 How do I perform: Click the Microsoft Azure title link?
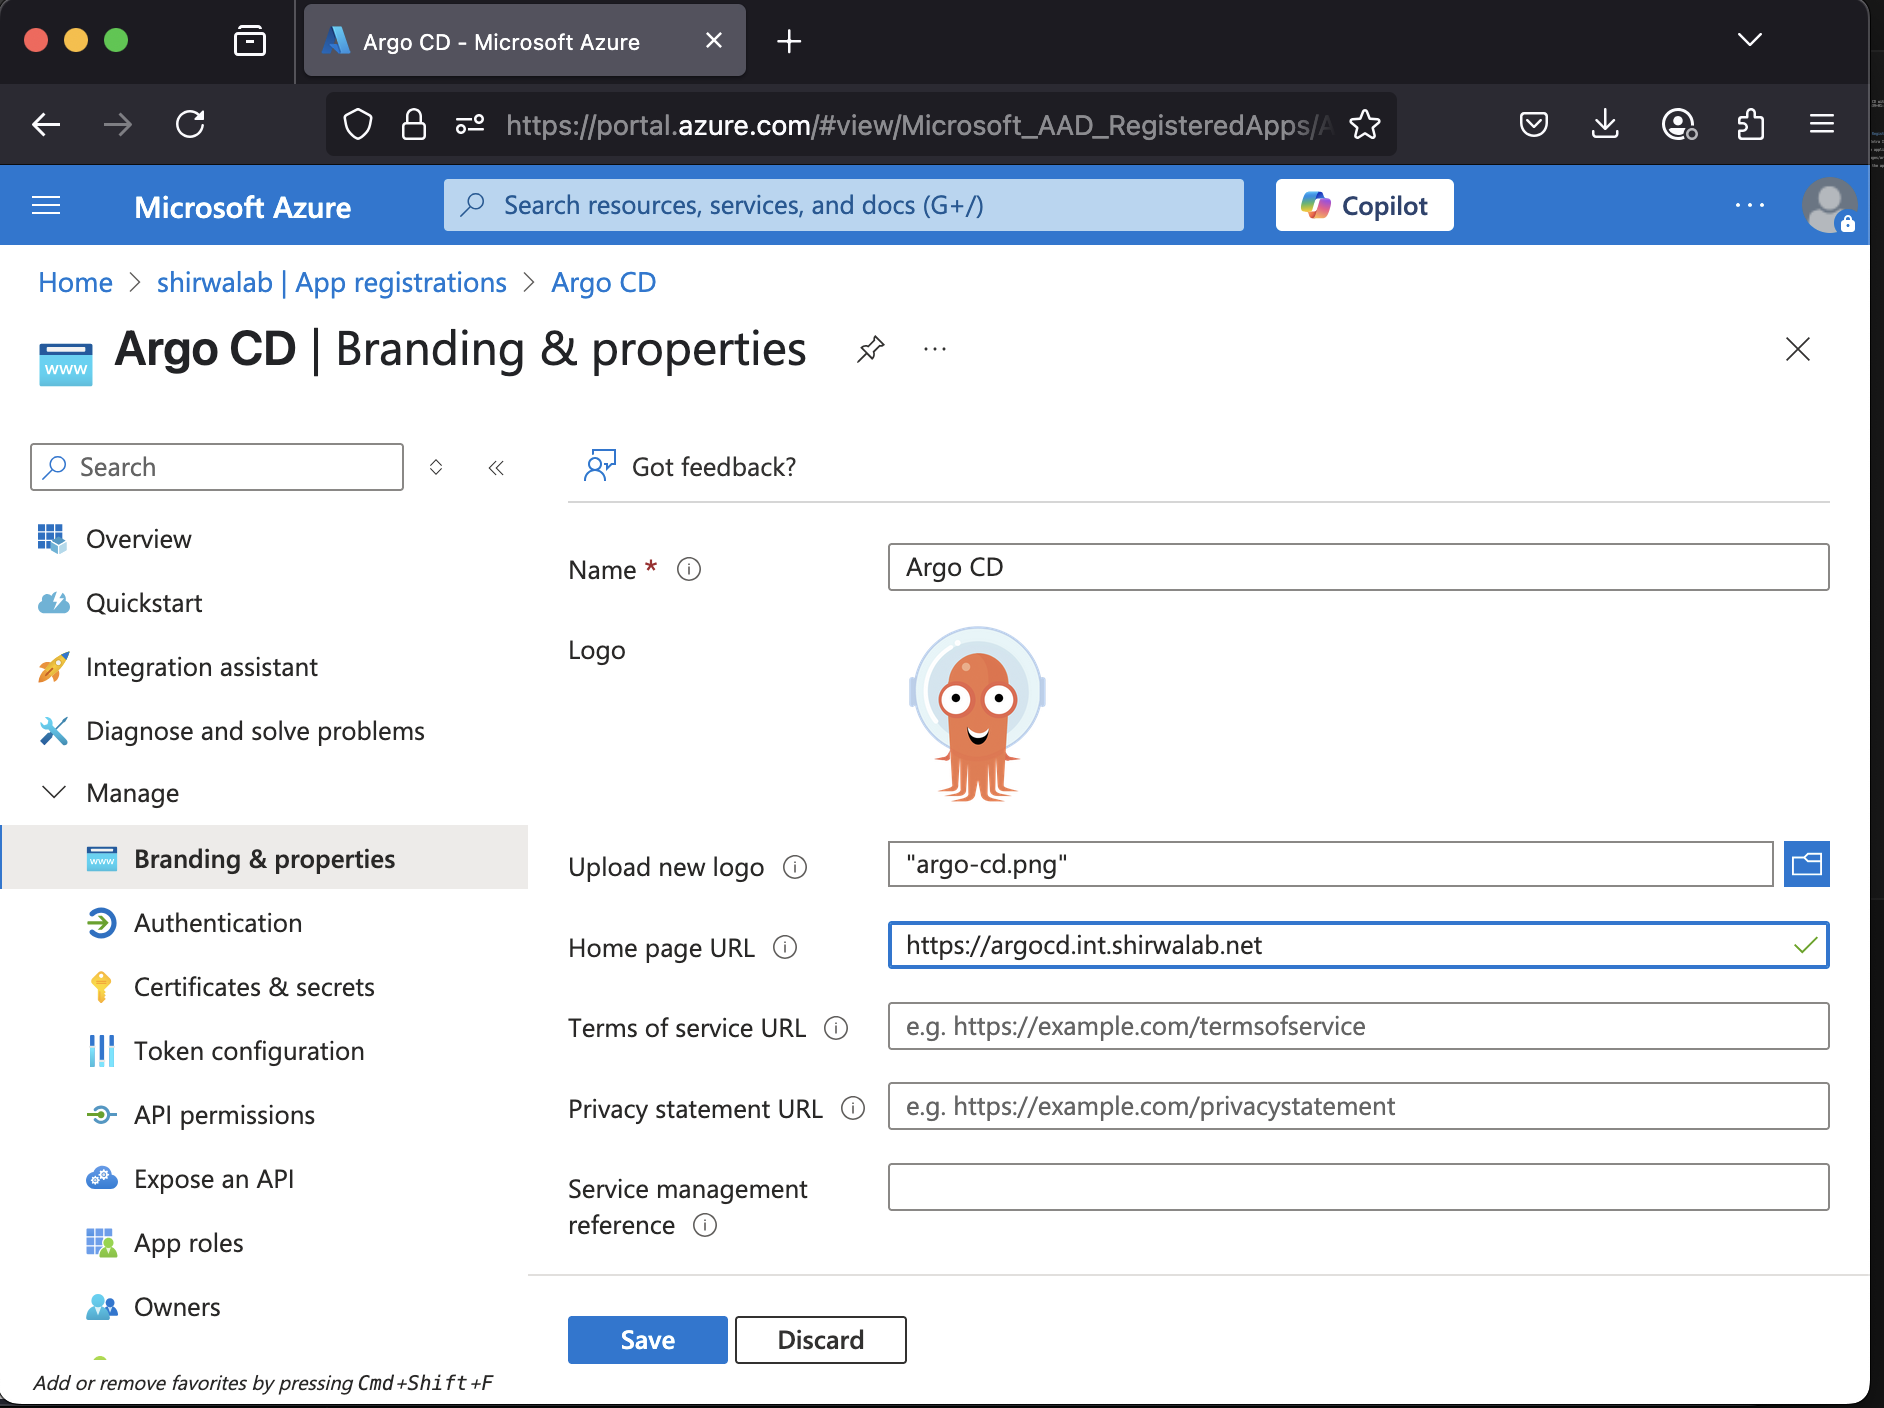click(242, 207)
